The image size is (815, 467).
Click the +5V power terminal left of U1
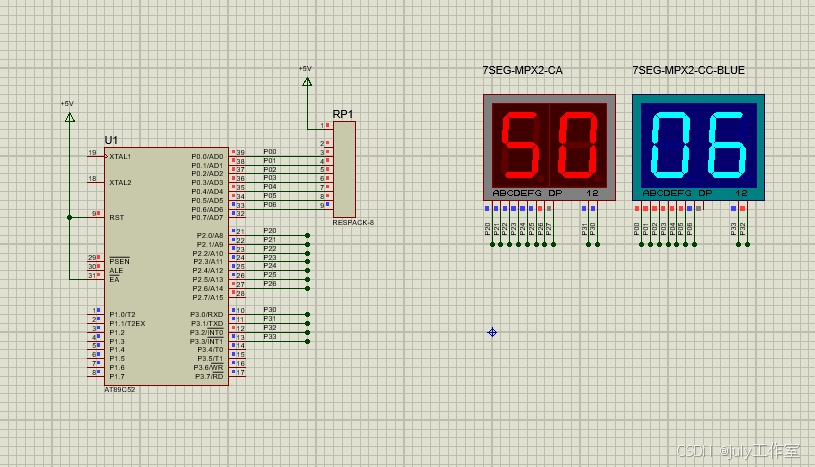point(70,117)
